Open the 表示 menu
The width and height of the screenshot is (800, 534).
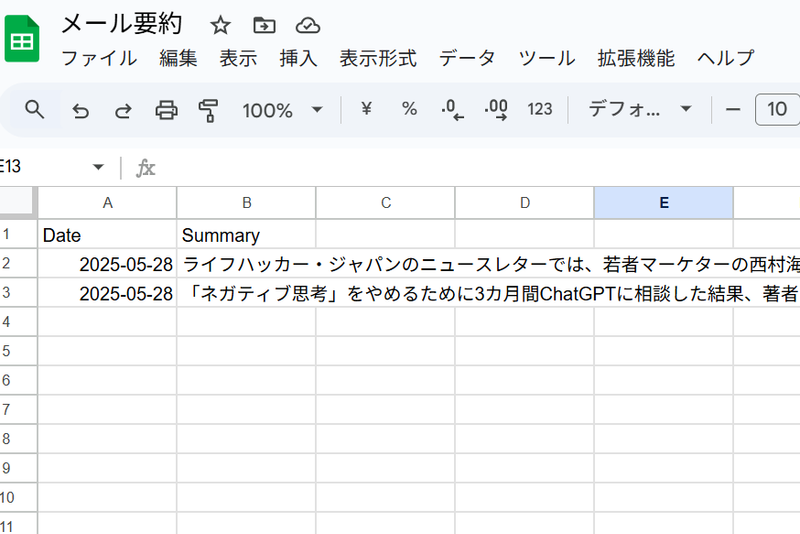[x=238, y=58]
